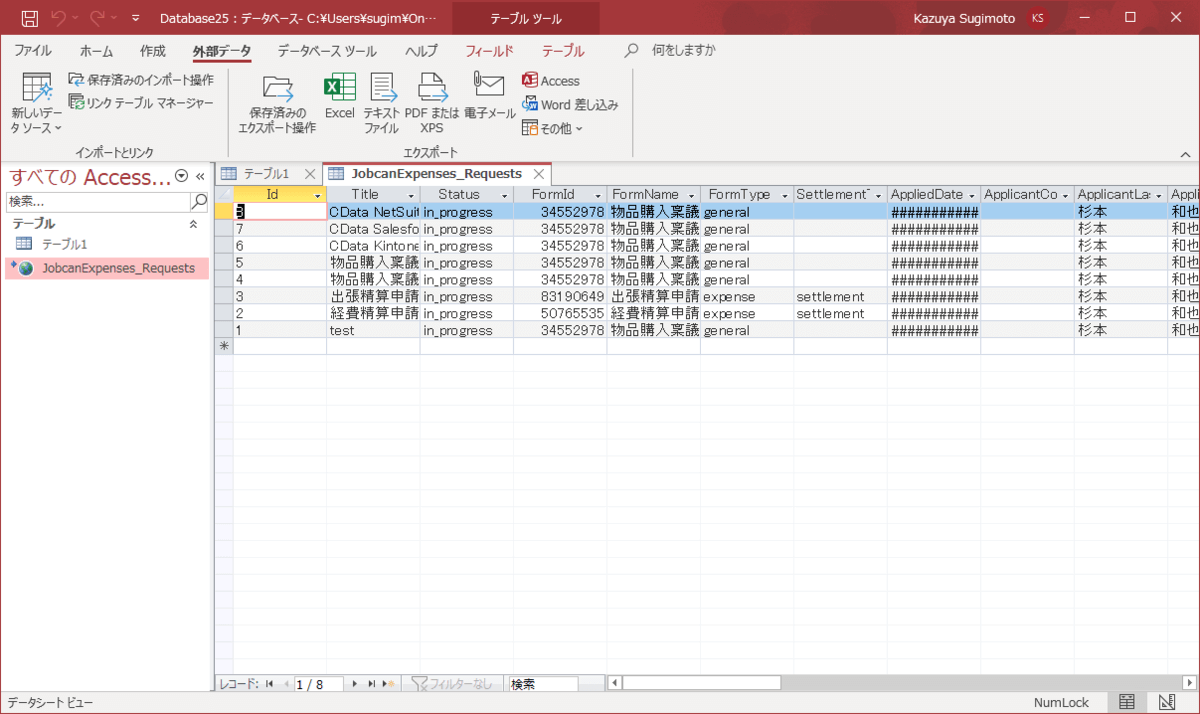The width and height of the screenshot is (1200, 714).
Task: Open the ファイル tab
Action: coord(33,50)
